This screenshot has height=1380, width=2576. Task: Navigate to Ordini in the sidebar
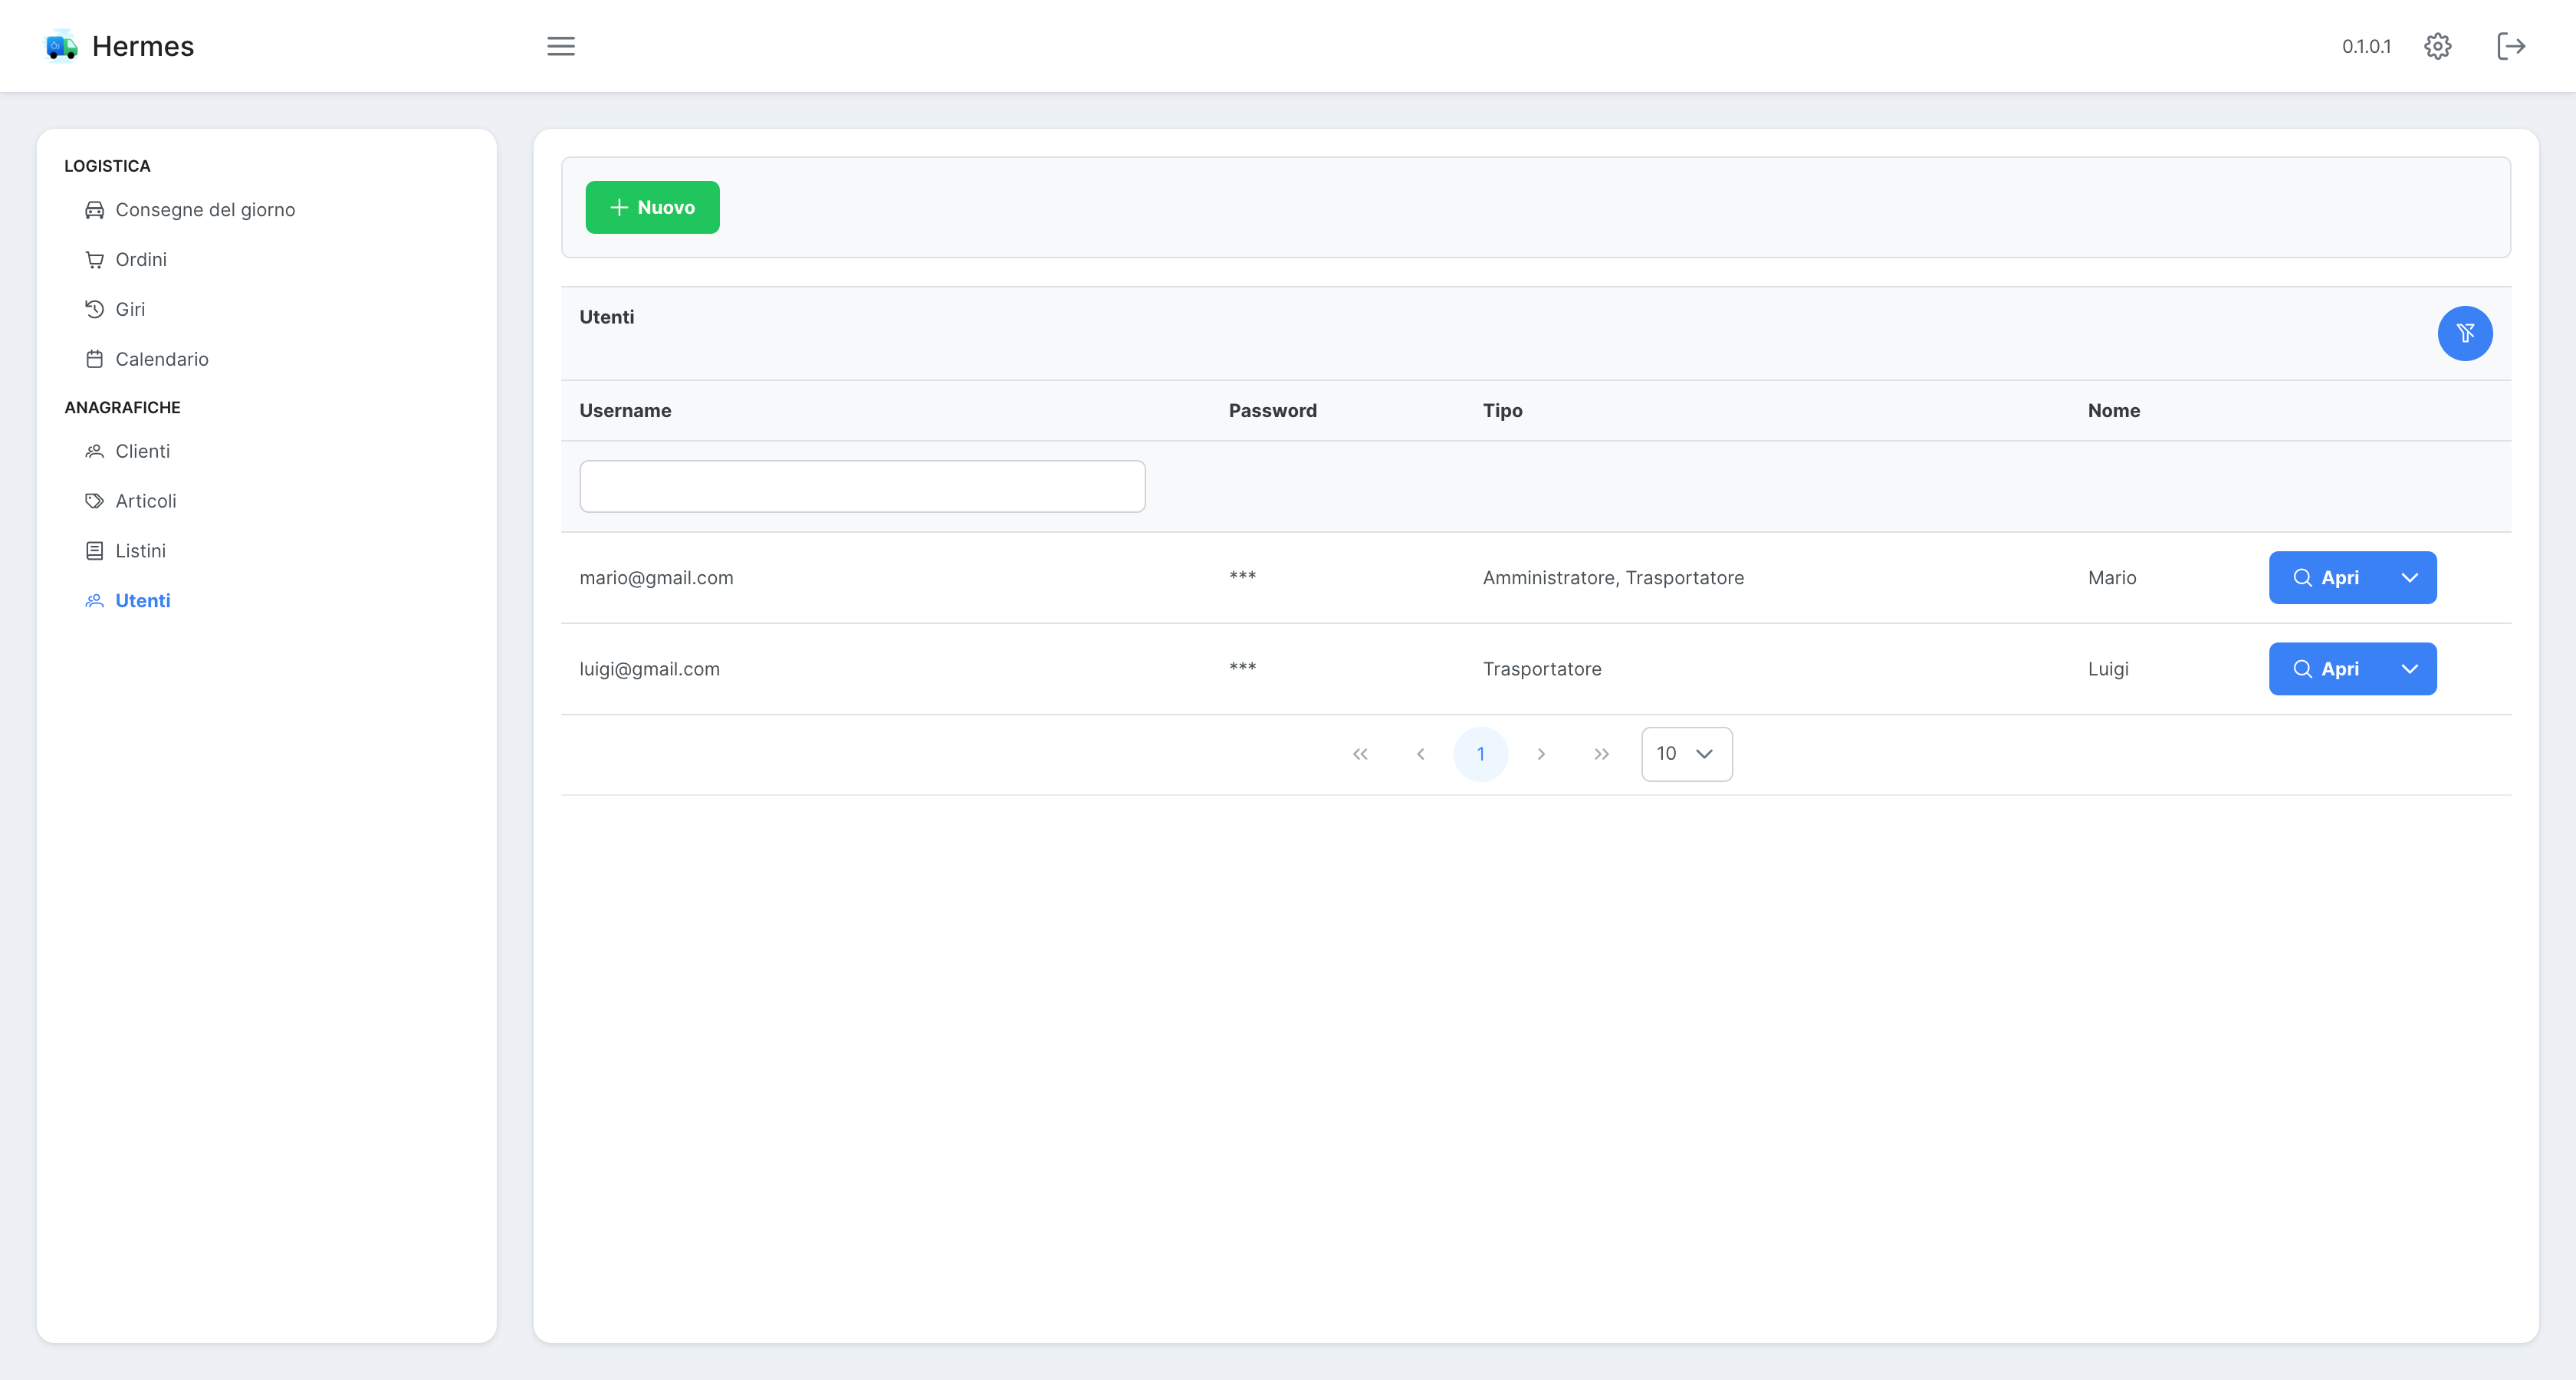(x=140, y=260)
